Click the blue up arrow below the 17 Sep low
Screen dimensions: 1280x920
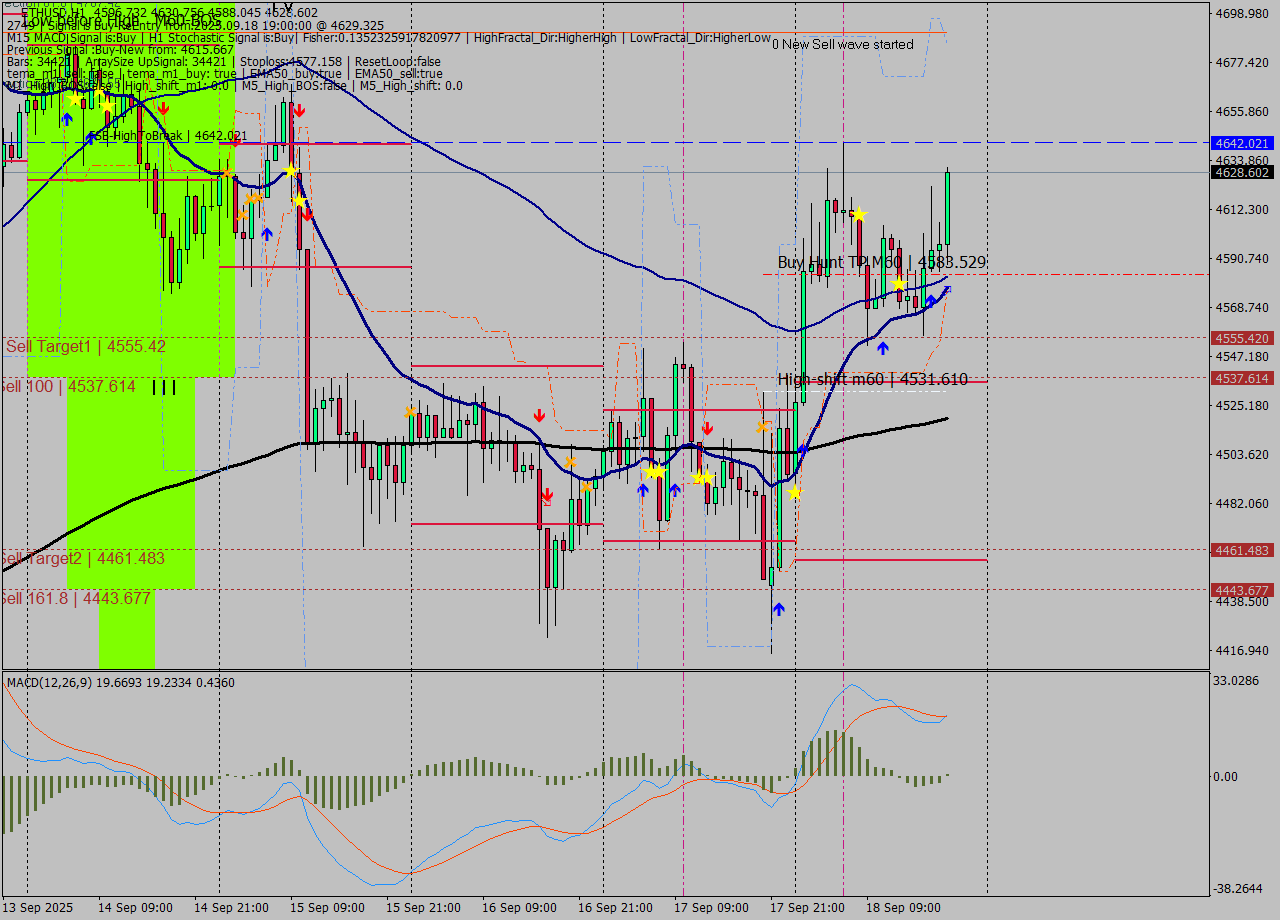pos(778,608)
